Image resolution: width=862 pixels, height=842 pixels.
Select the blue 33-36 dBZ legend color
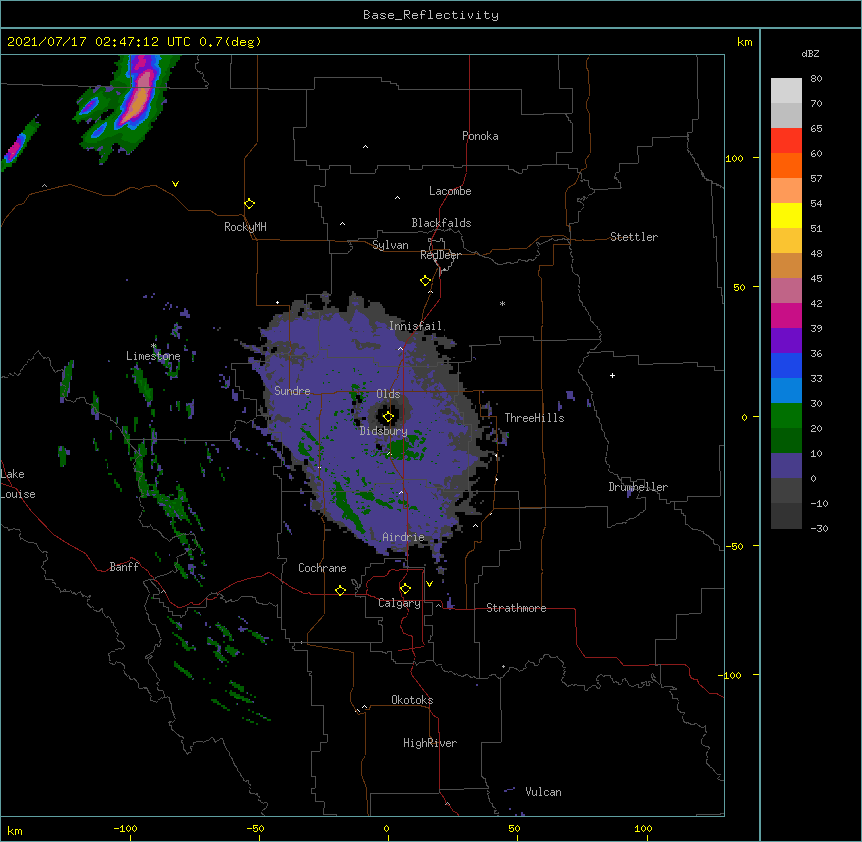(786, 365)
